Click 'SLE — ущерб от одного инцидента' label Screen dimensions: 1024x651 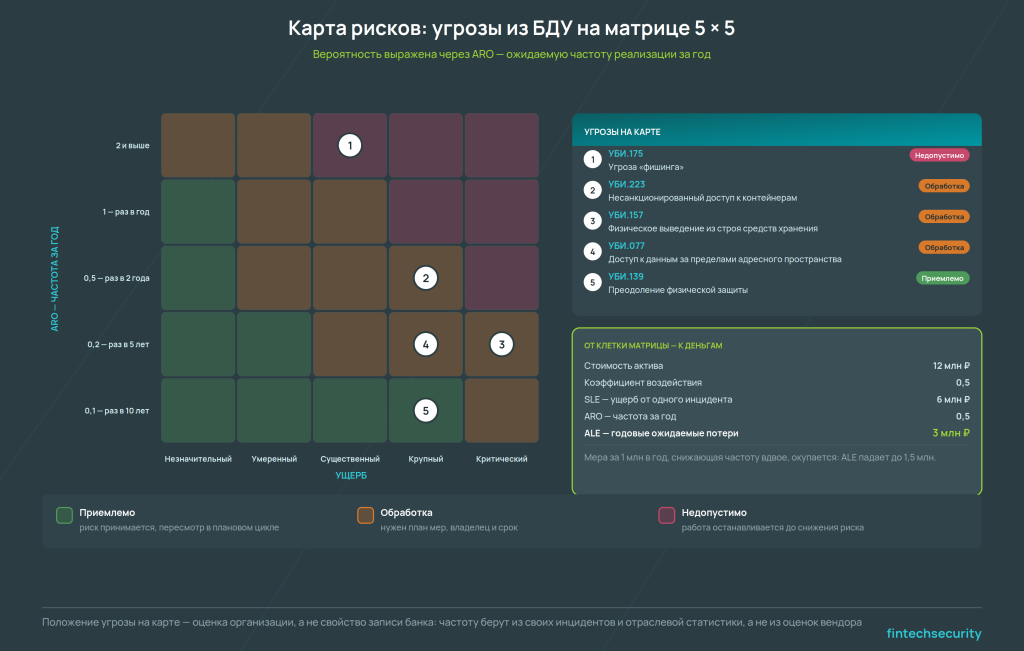(x=658, y=400)
